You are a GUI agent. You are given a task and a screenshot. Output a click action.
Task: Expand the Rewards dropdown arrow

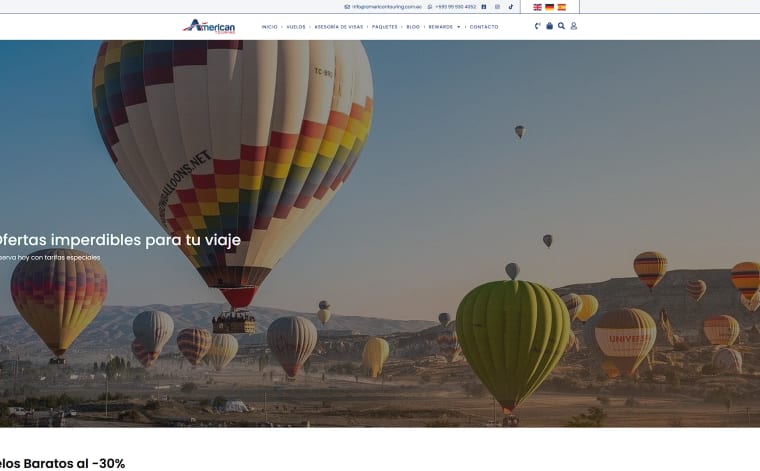pyautogui.click(x=459, y=27)
